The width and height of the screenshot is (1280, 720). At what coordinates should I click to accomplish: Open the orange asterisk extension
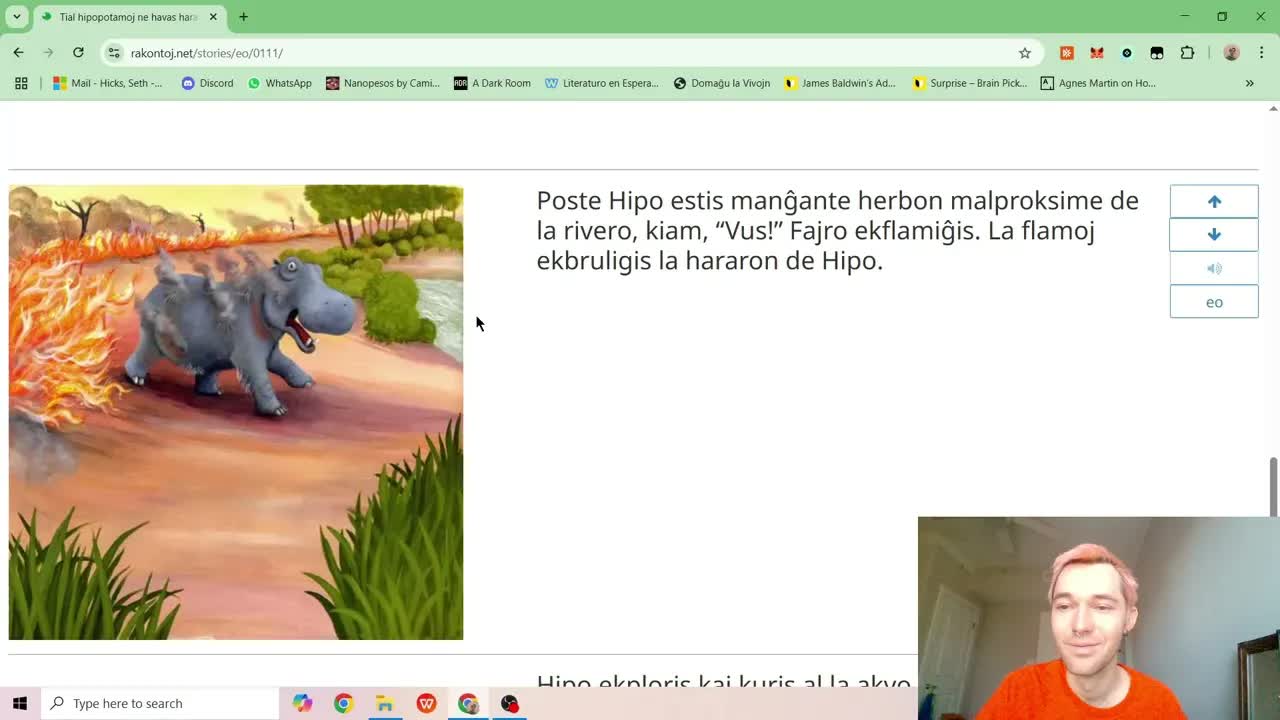click(x=1067, y=53)
